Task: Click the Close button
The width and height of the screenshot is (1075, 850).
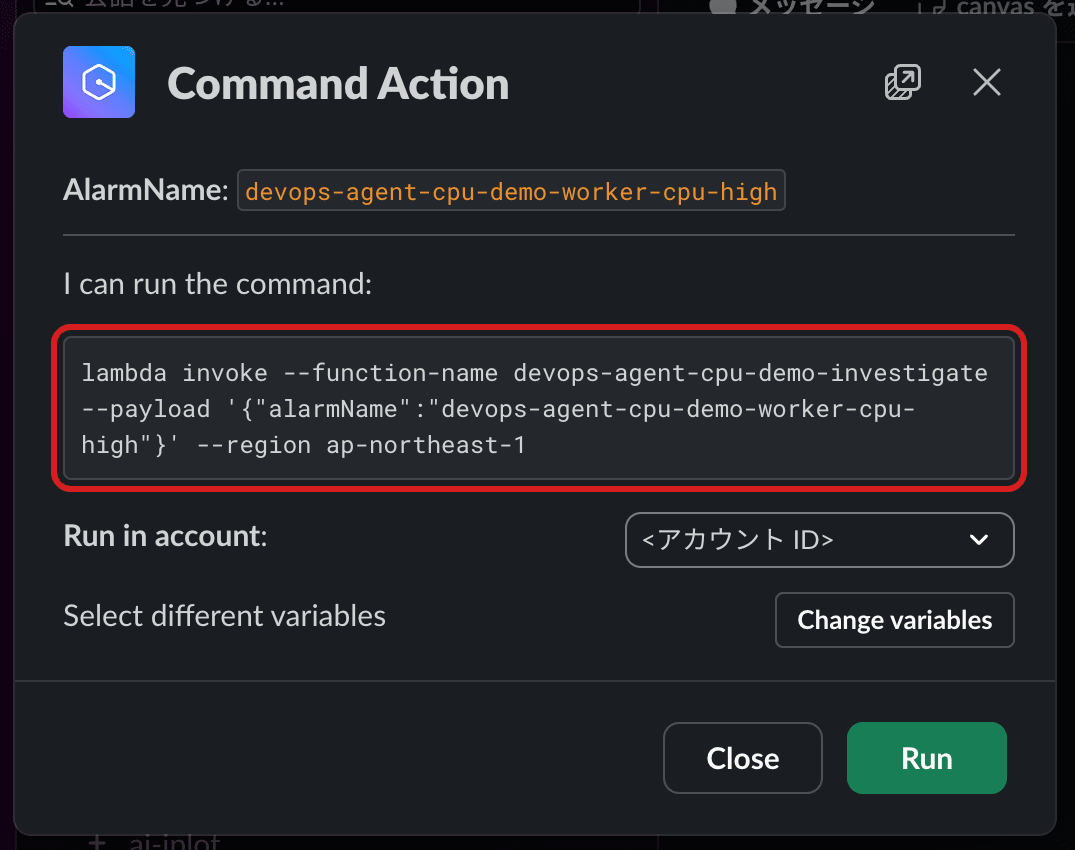Action: click(742, 758)
